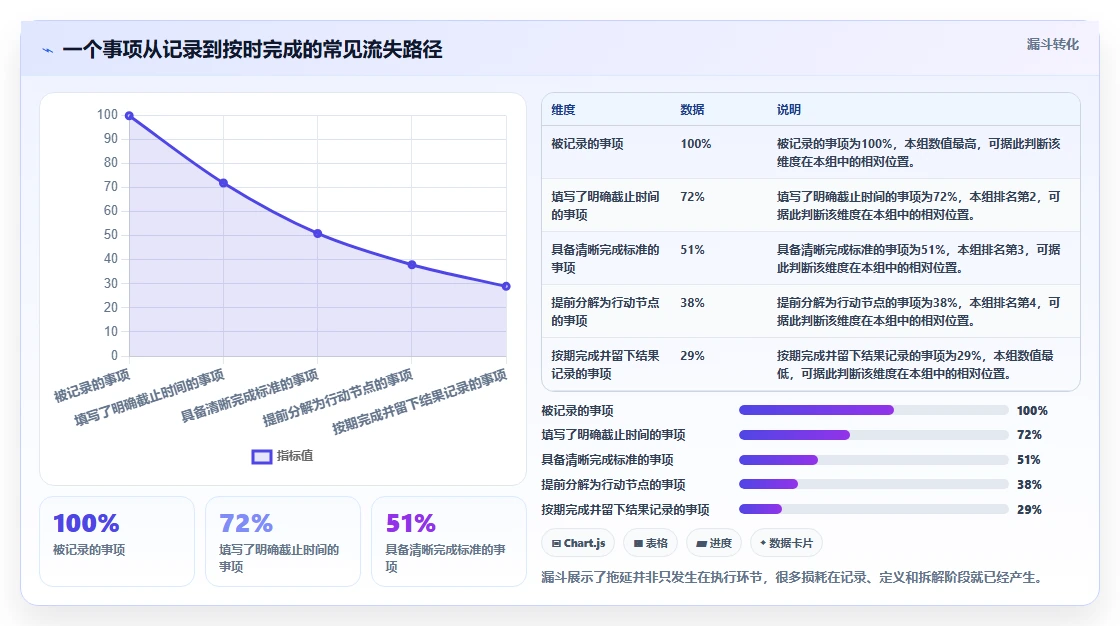The width and height of the screenshot is (1120, 626).
Task: Click the 填写了明确截止时间的事项 progress bar
Action: (x=874, y=435)
